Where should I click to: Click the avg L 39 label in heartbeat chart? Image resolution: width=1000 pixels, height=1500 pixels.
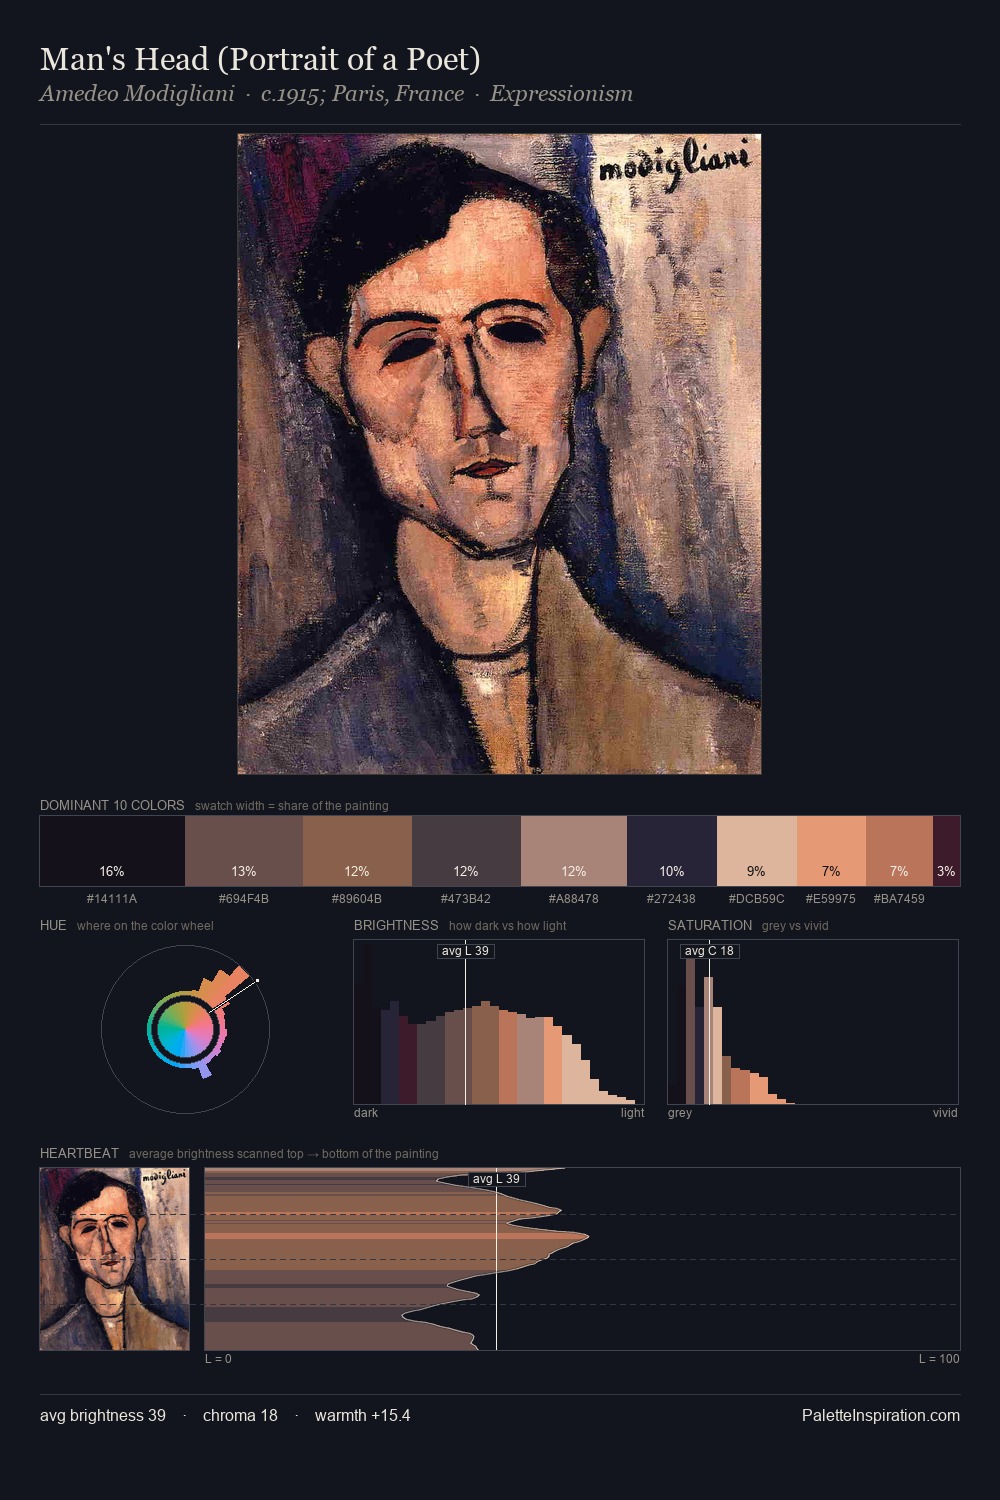[x=497, y=1179]
